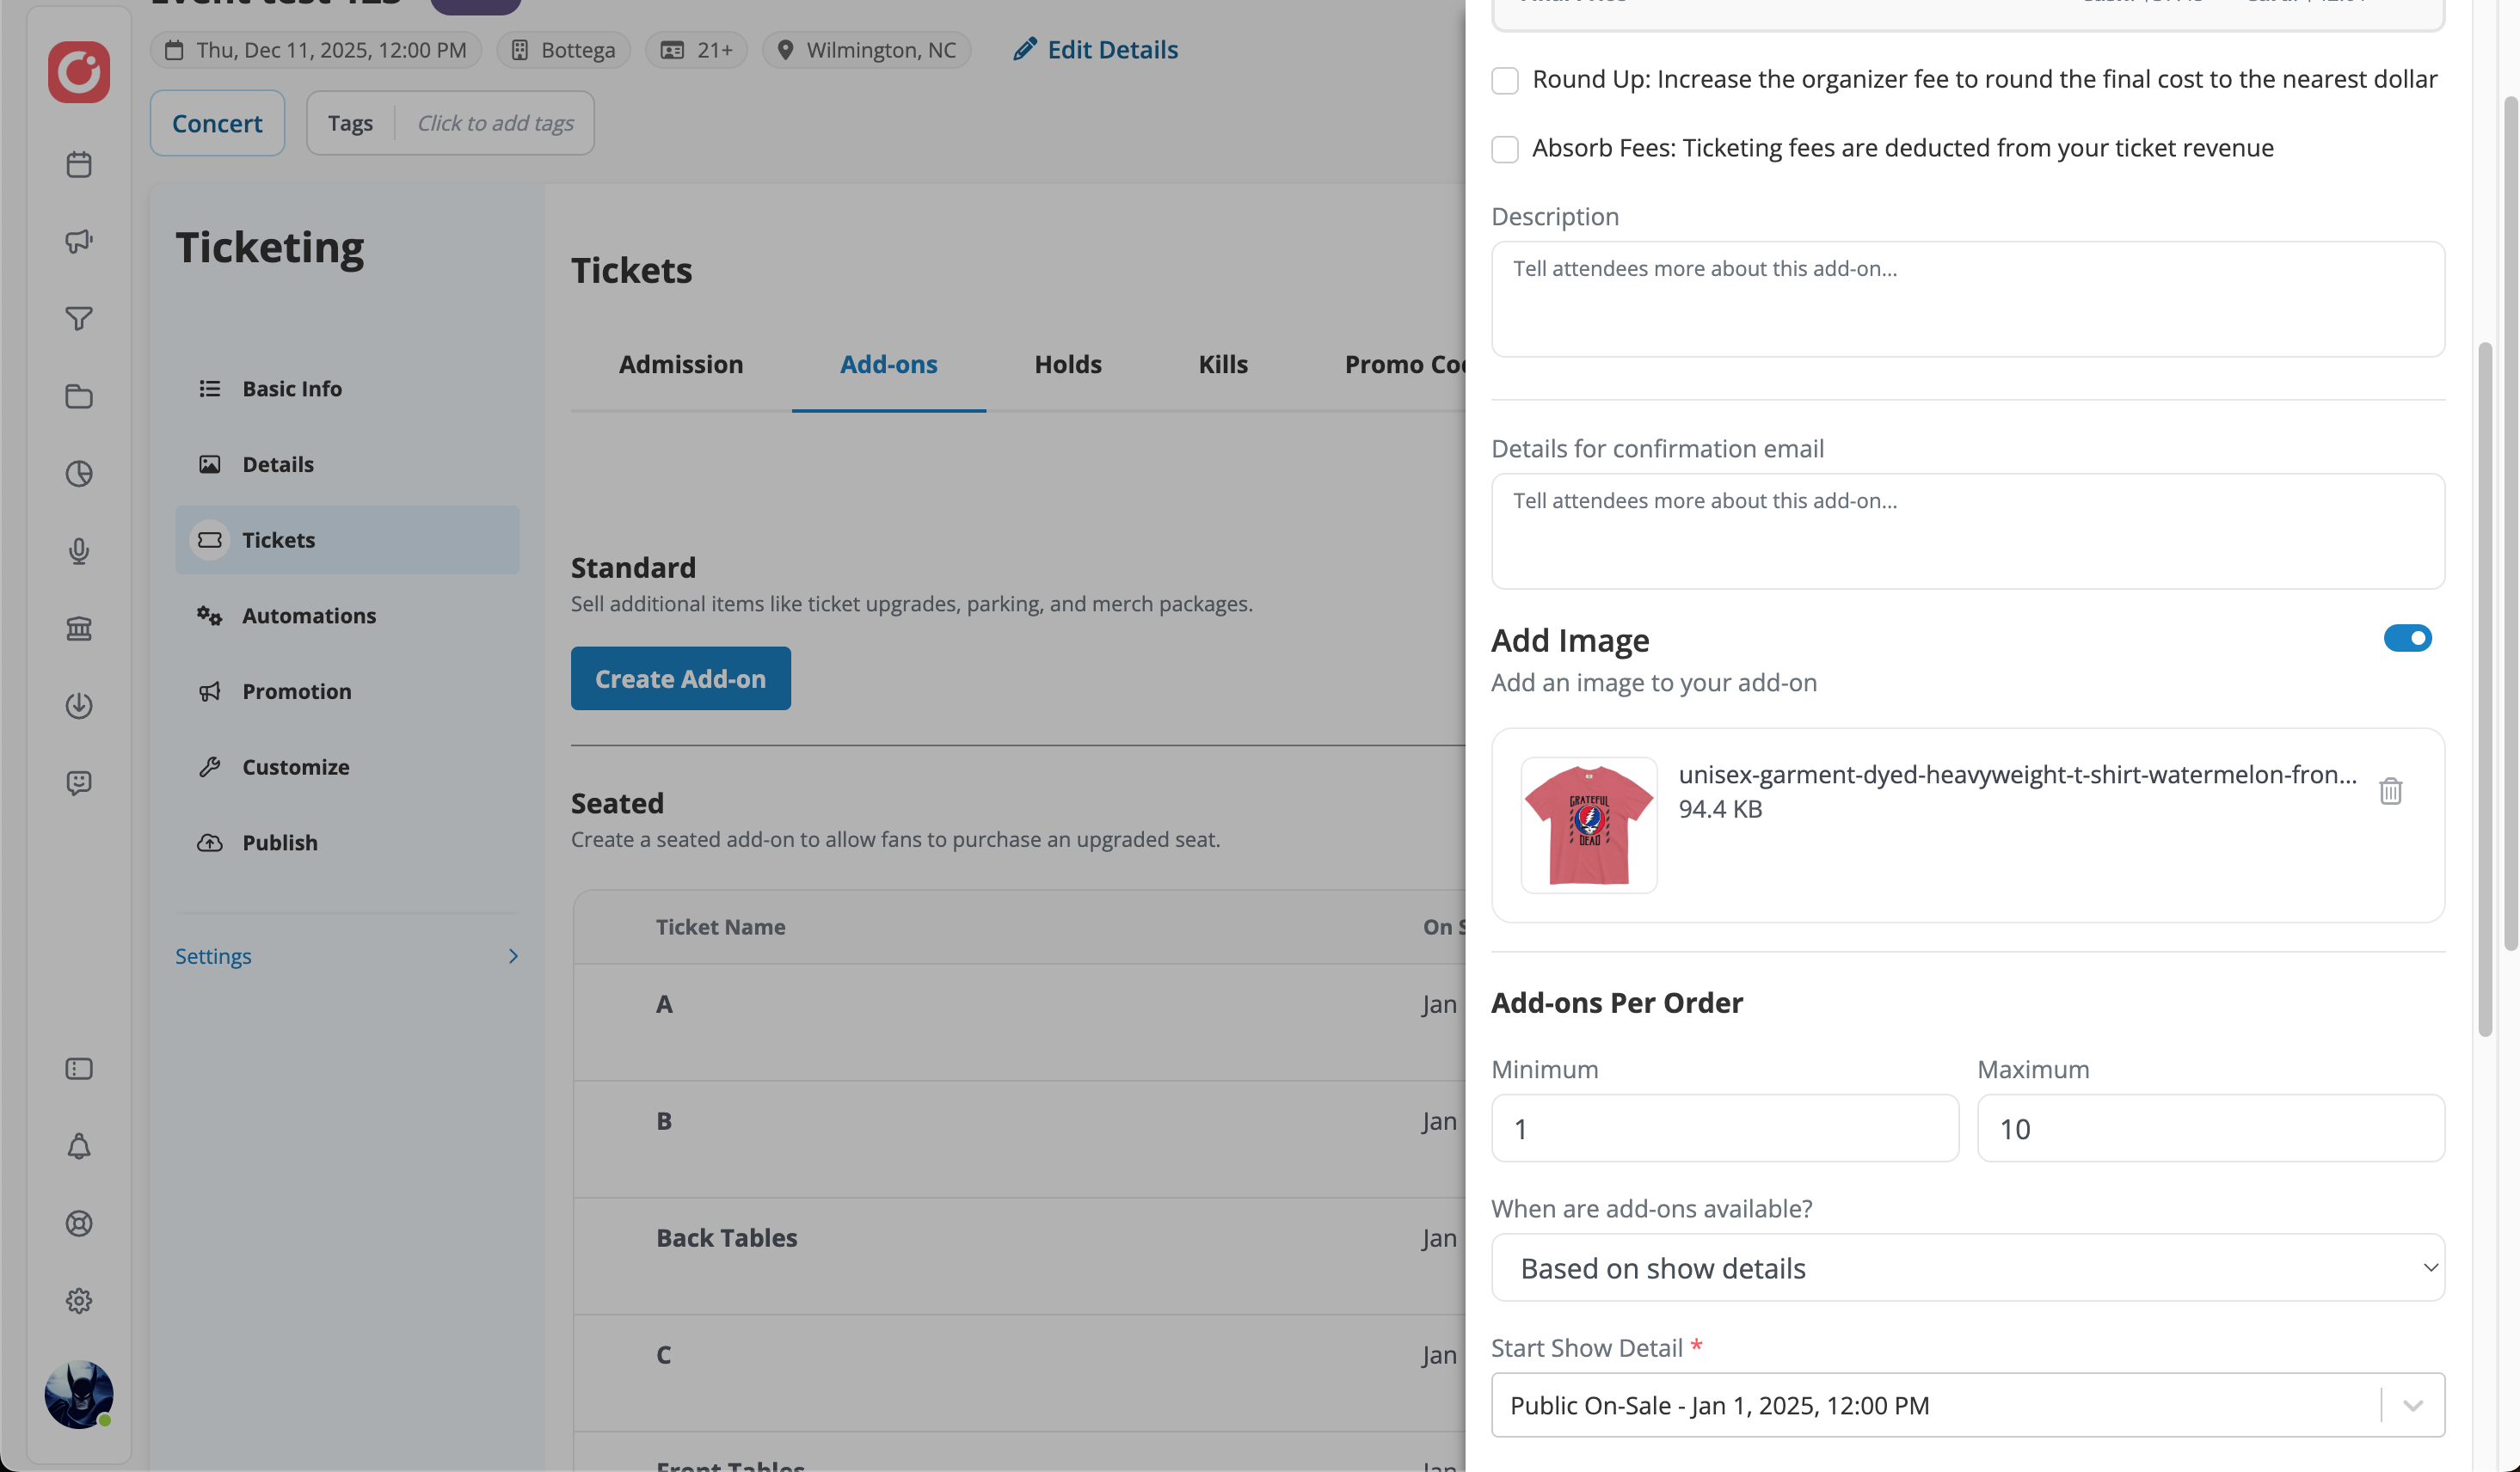Click the Maximum add-ons input field
The width and height of the screenshot is (2520, 1472).
point(2210,1129)
